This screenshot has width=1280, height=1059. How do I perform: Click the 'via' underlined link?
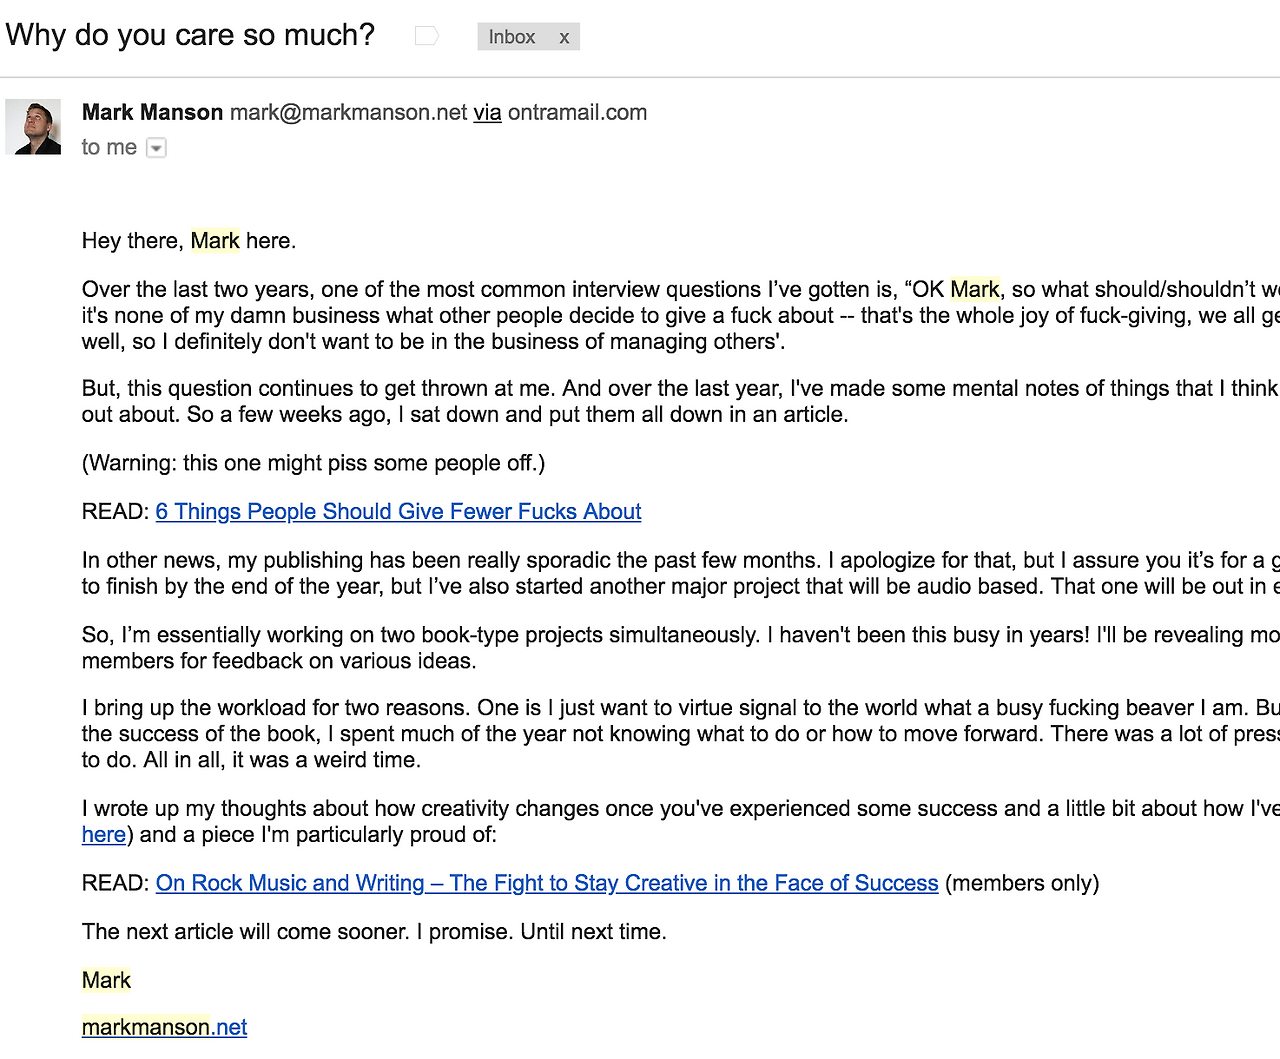pyautogui.click(x=487, y=112)
